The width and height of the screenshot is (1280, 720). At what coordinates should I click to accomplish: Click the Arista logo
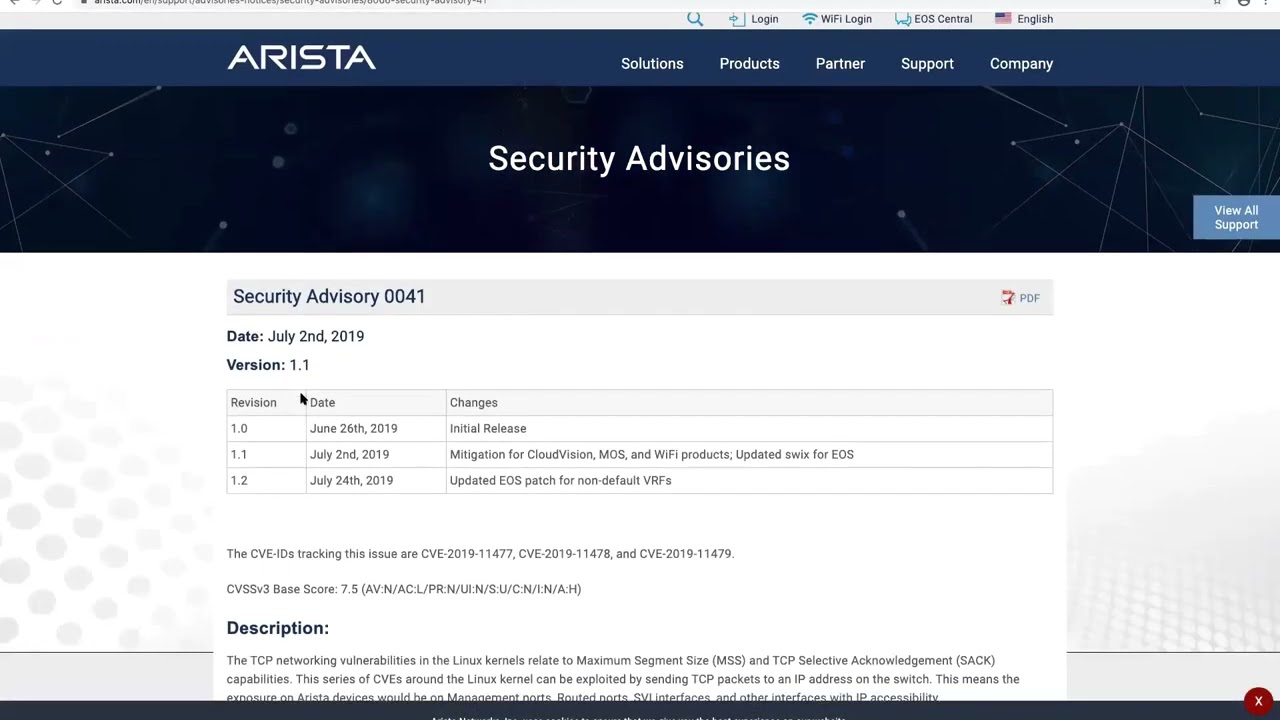pyautogui.click(x=302, y=58)
